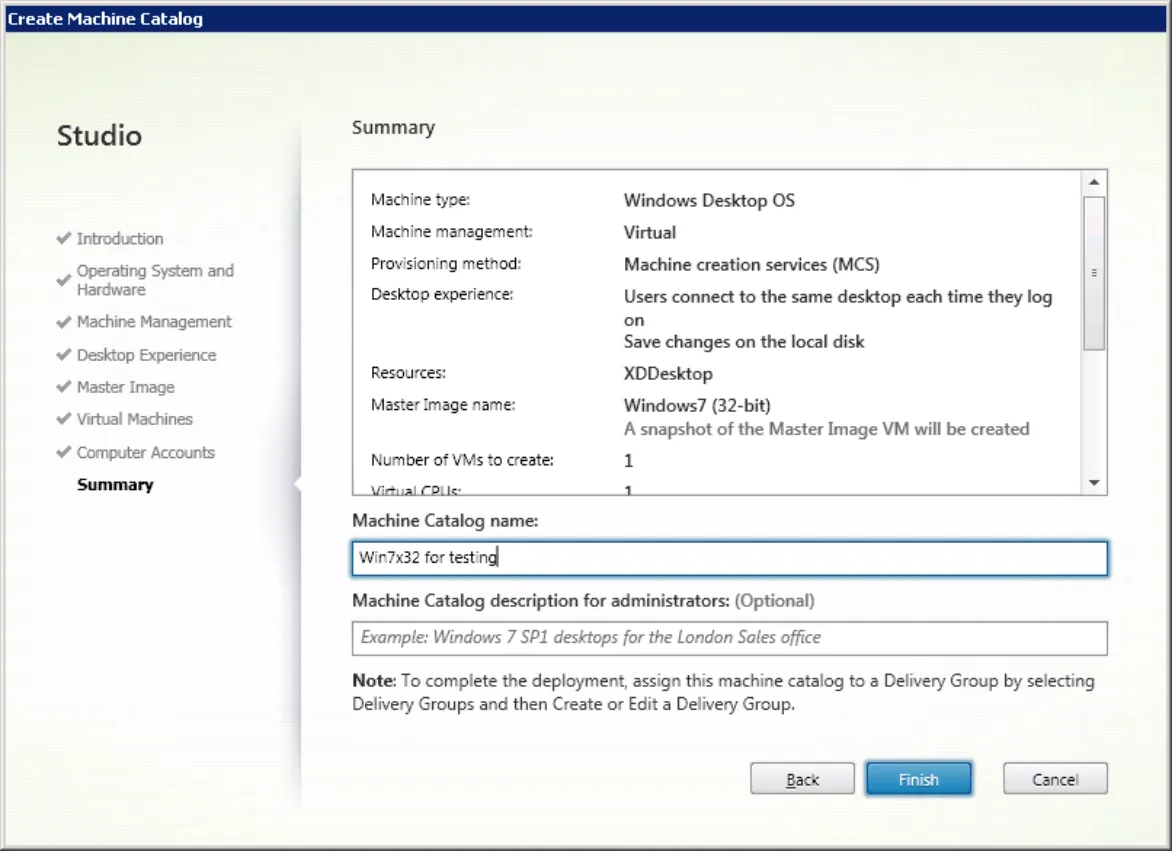Click the checkmark beside Operating System and Hardware

coord(64,280)
